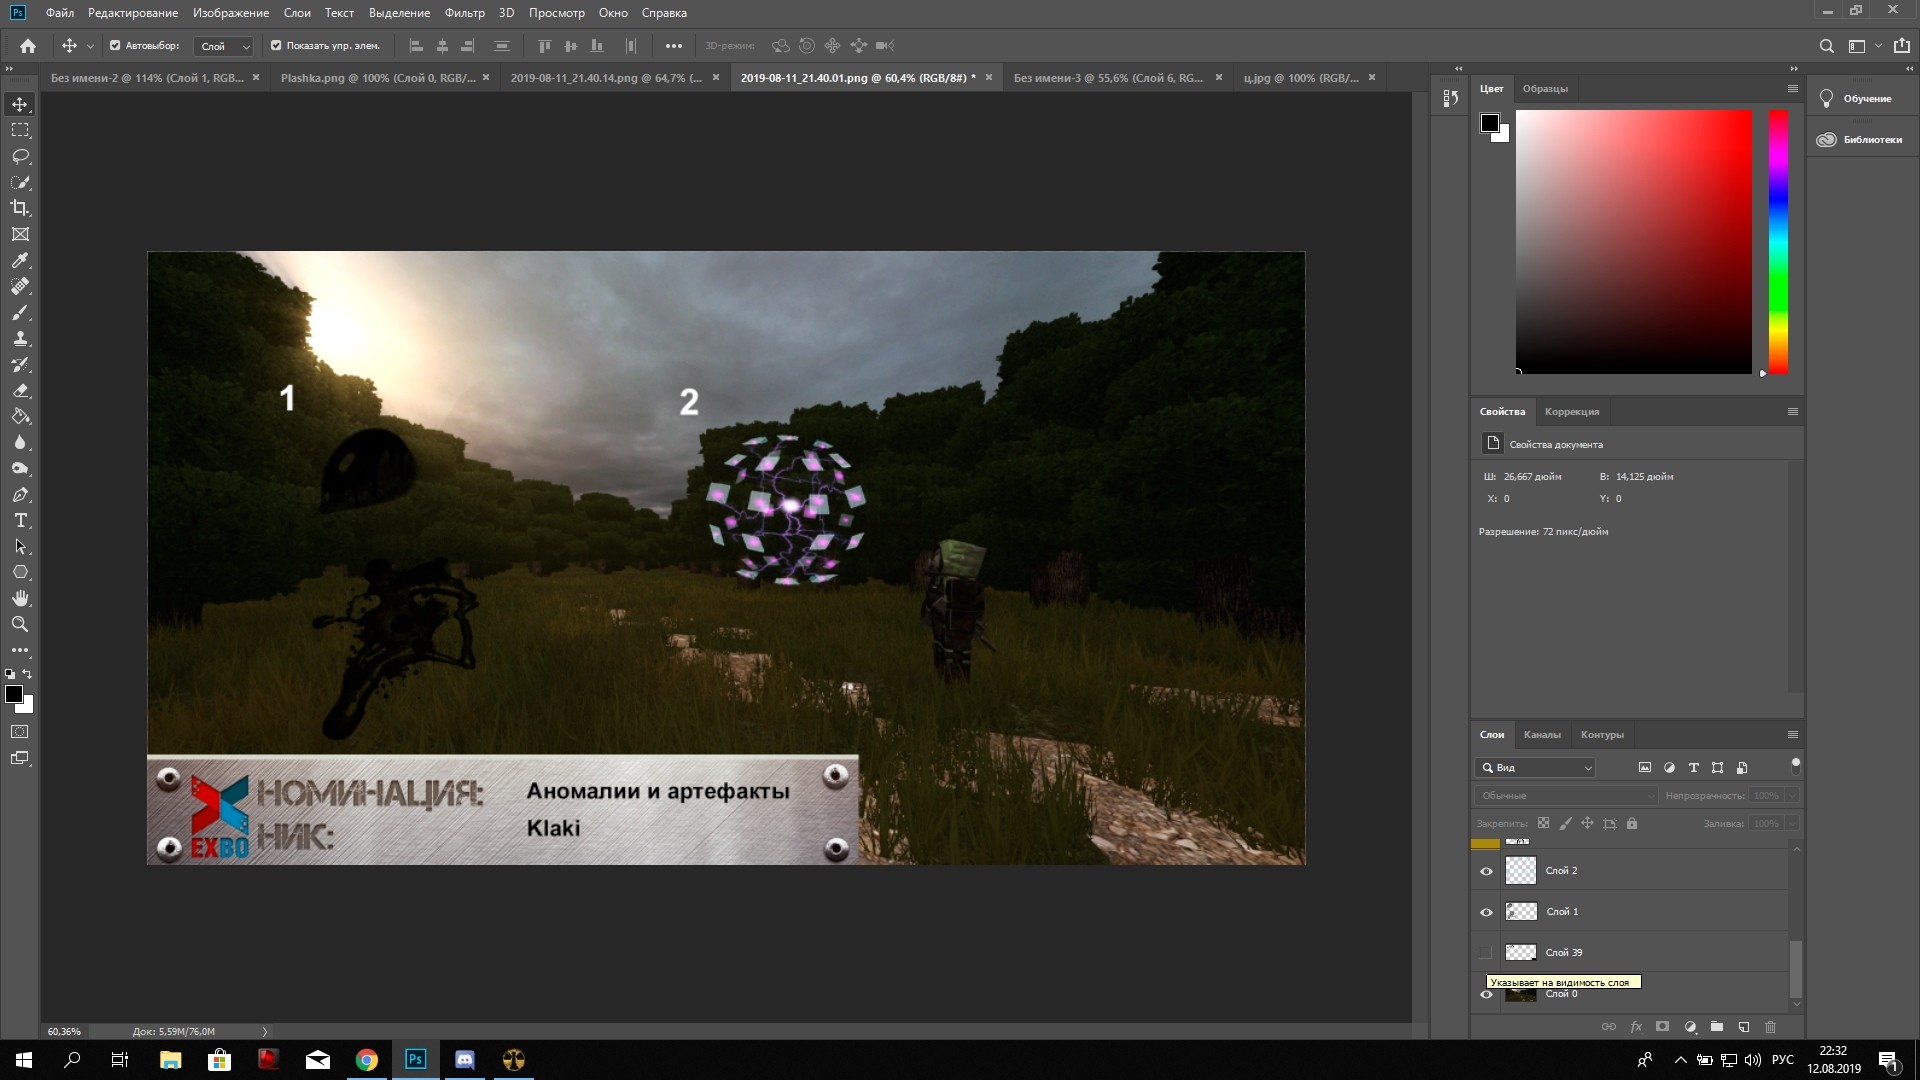This screenshot has height=1080, width=1920.
Task: Click the share icon in top right
Action: tap(1902, 46)
